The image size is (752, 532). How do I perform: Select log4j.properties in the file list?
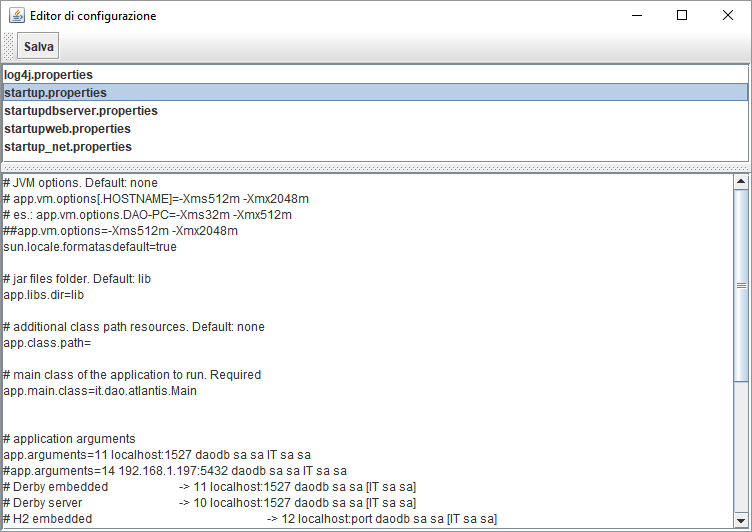[375, 74]
